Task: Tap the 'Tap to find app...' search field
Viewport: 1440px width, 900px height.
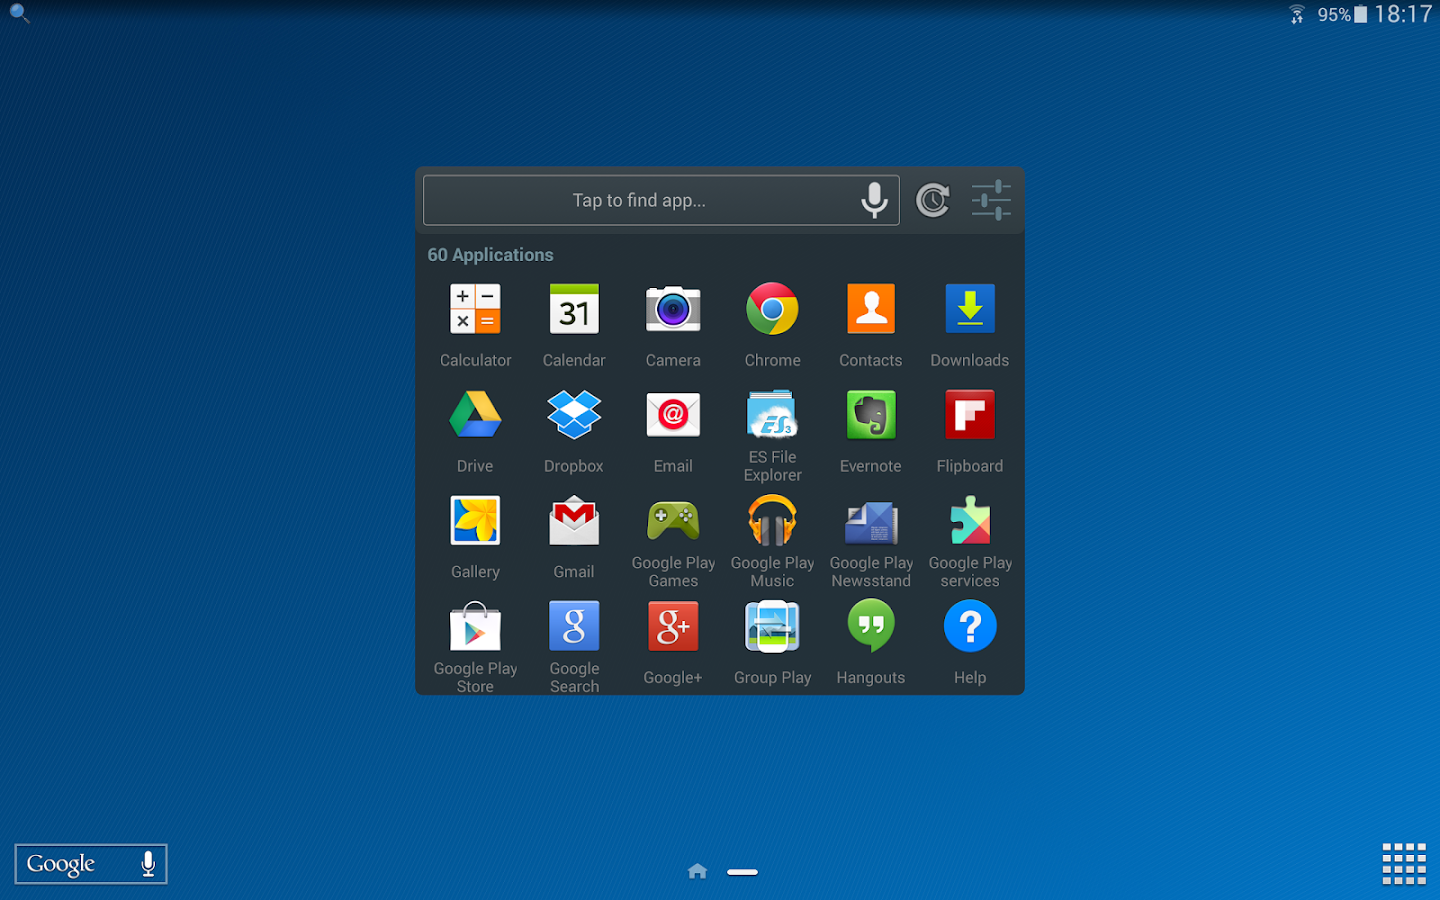Action: click(661, 200)
